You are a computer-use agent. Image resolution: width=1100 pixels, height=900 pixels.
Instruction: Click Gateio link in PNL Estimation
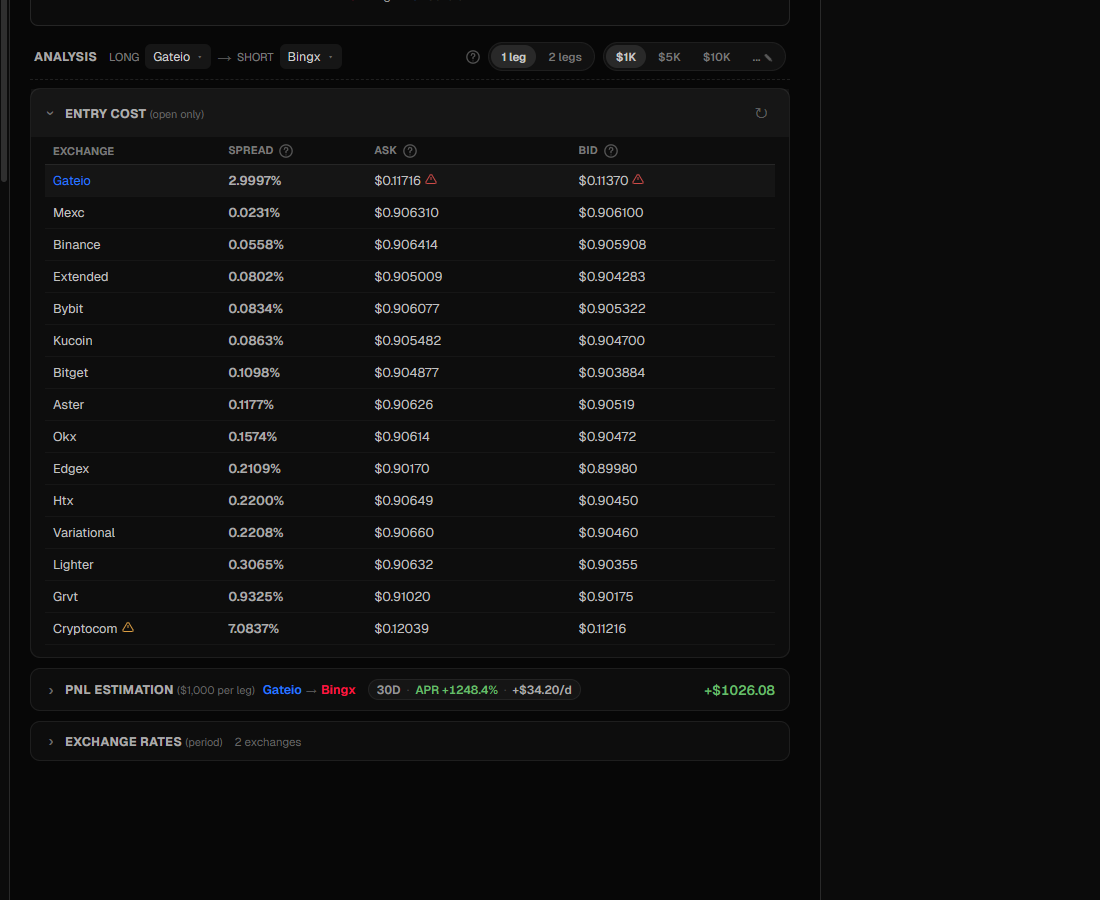pos(282,690)
